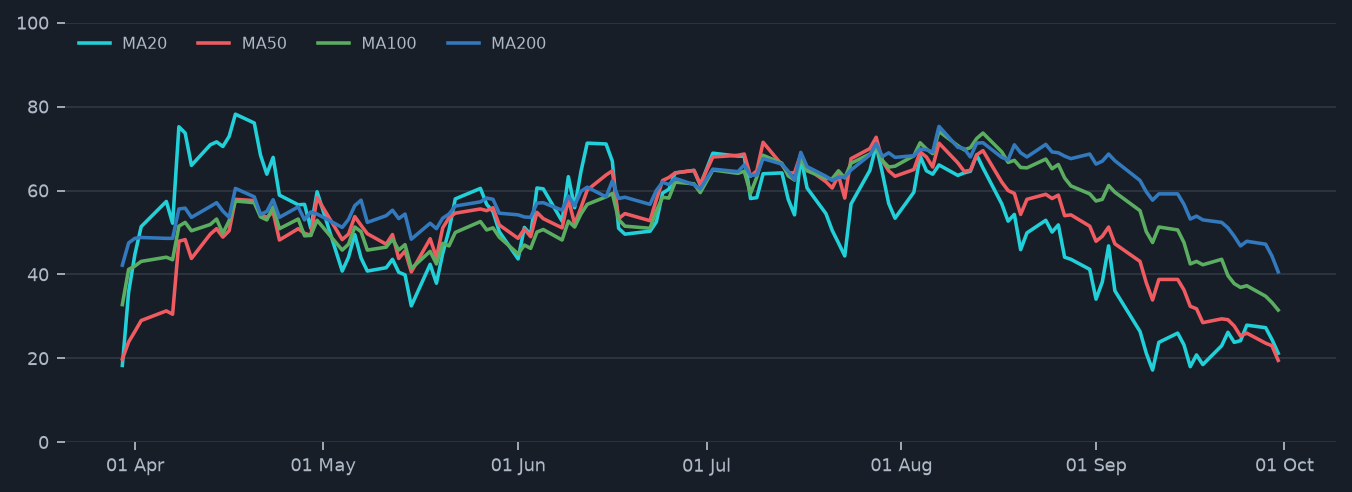
Task: Click the 01 Aug date label
Action: tap(901, 466)
